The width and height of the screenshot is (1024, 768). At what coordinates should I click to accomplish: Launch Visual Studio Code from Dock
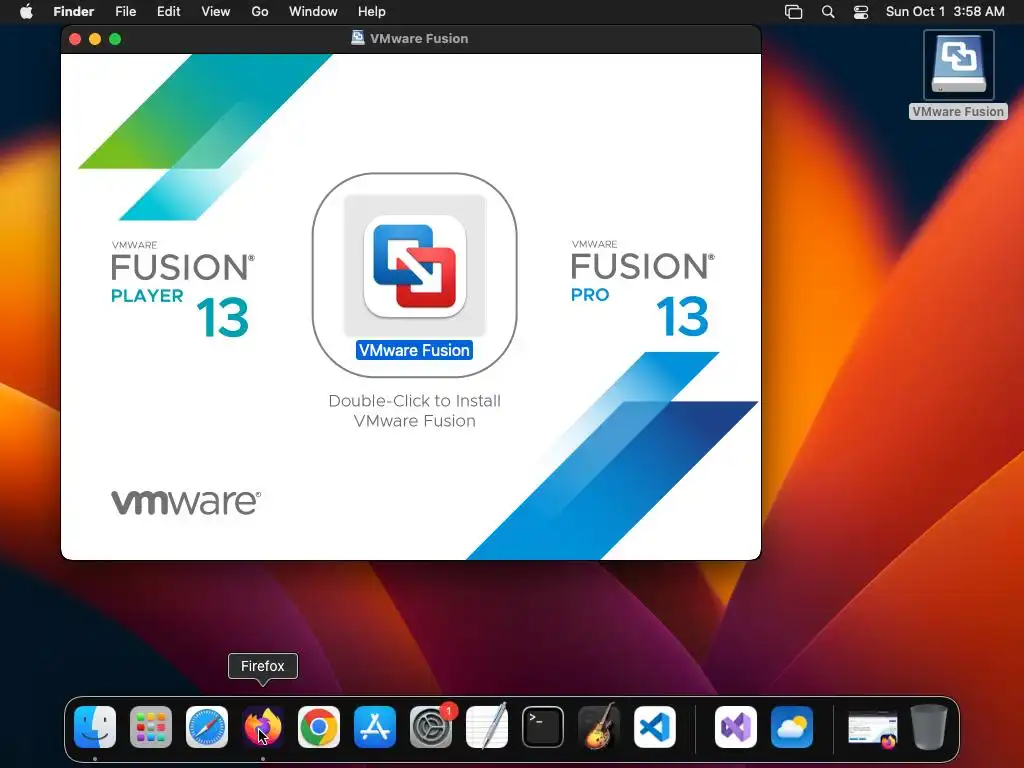click(x=654, y=727)
